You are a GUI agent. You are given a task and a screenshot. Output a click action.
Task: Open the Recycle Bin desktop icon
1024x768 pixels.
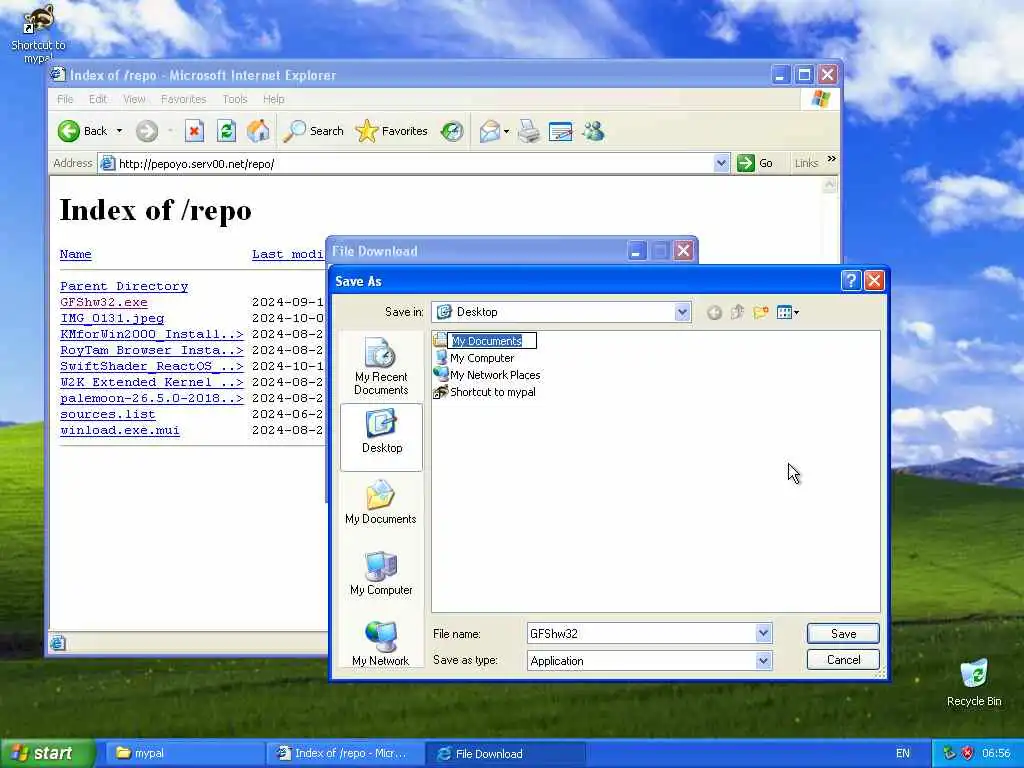pos(974,682)
